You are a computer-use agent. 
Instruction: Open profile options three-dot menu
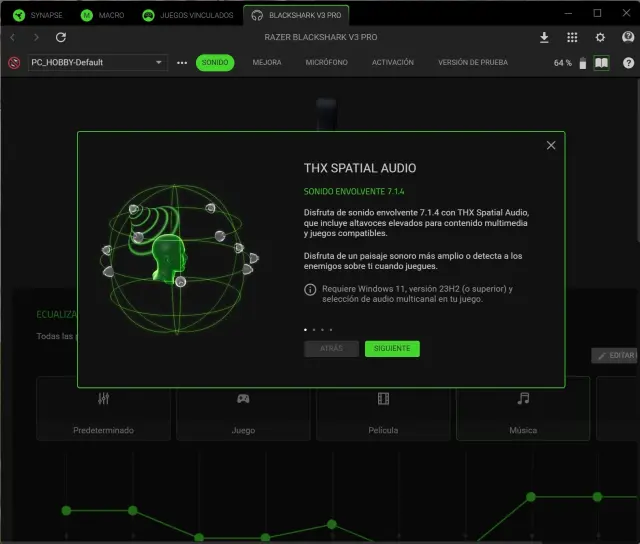[x=182, y=62]
